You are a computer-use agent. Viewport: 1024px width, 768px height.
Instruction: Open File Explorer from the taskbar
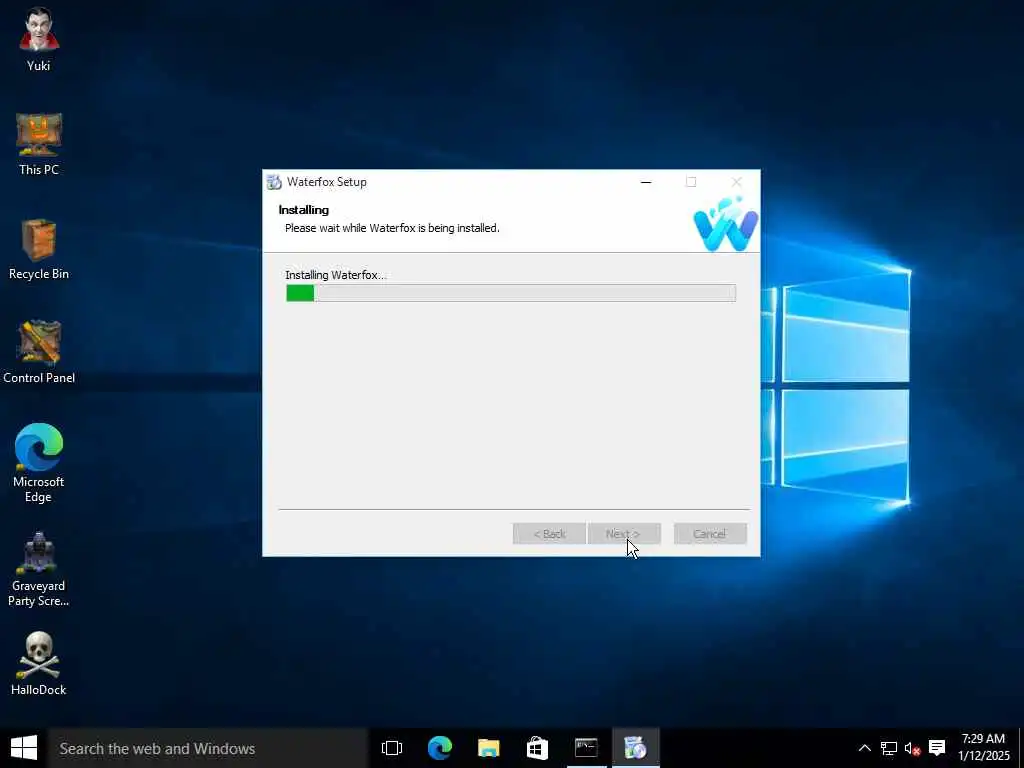pyautogui.click(x=488, y=748)
